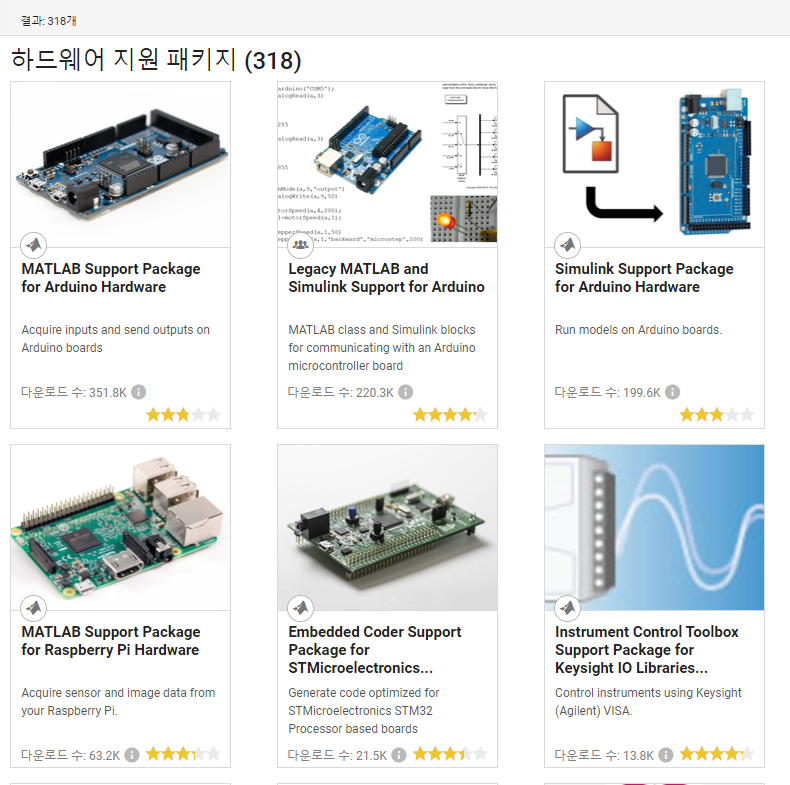The image size is (790, 785).
Task: Show download info for 220.3K downloads
Action: click(406, 392)
